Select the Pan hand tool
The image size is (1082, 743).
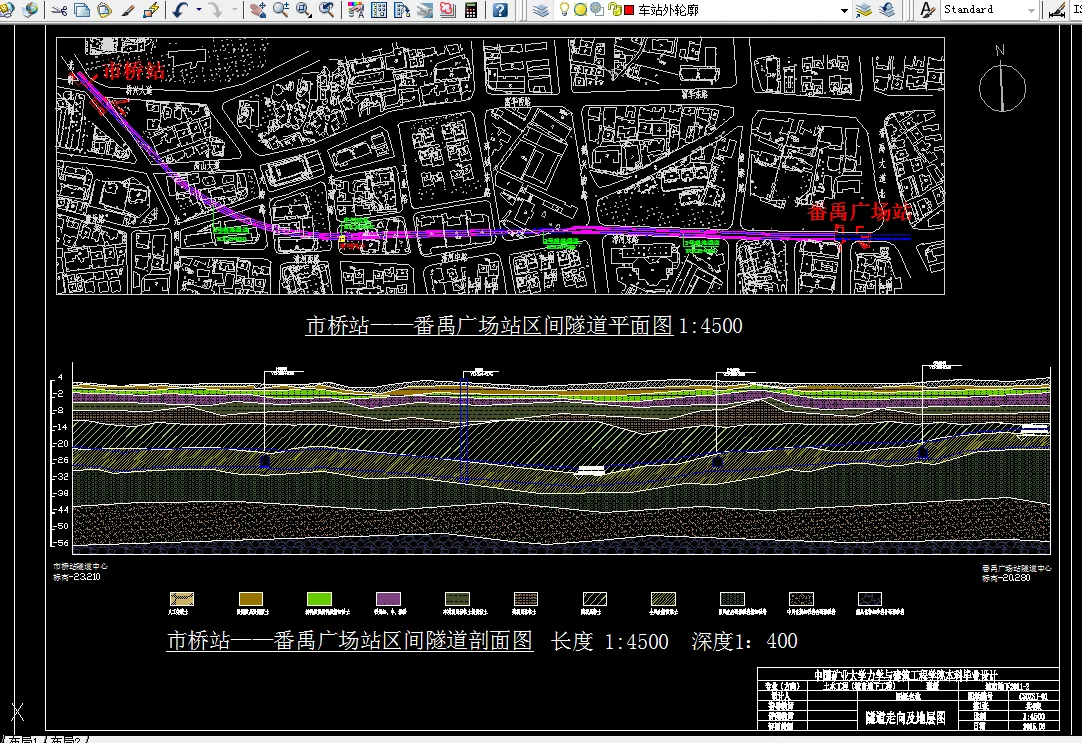point(258,10)
